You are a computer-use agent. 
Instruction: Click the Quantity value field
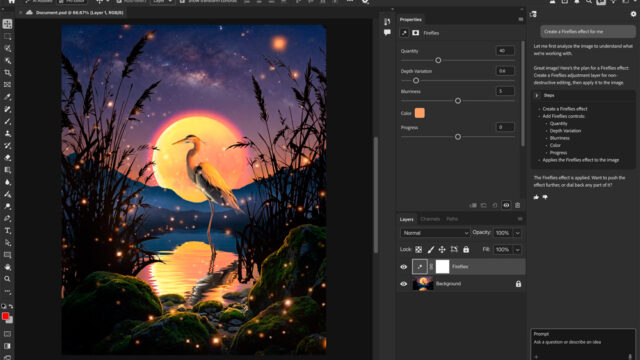tap(504, 51)
